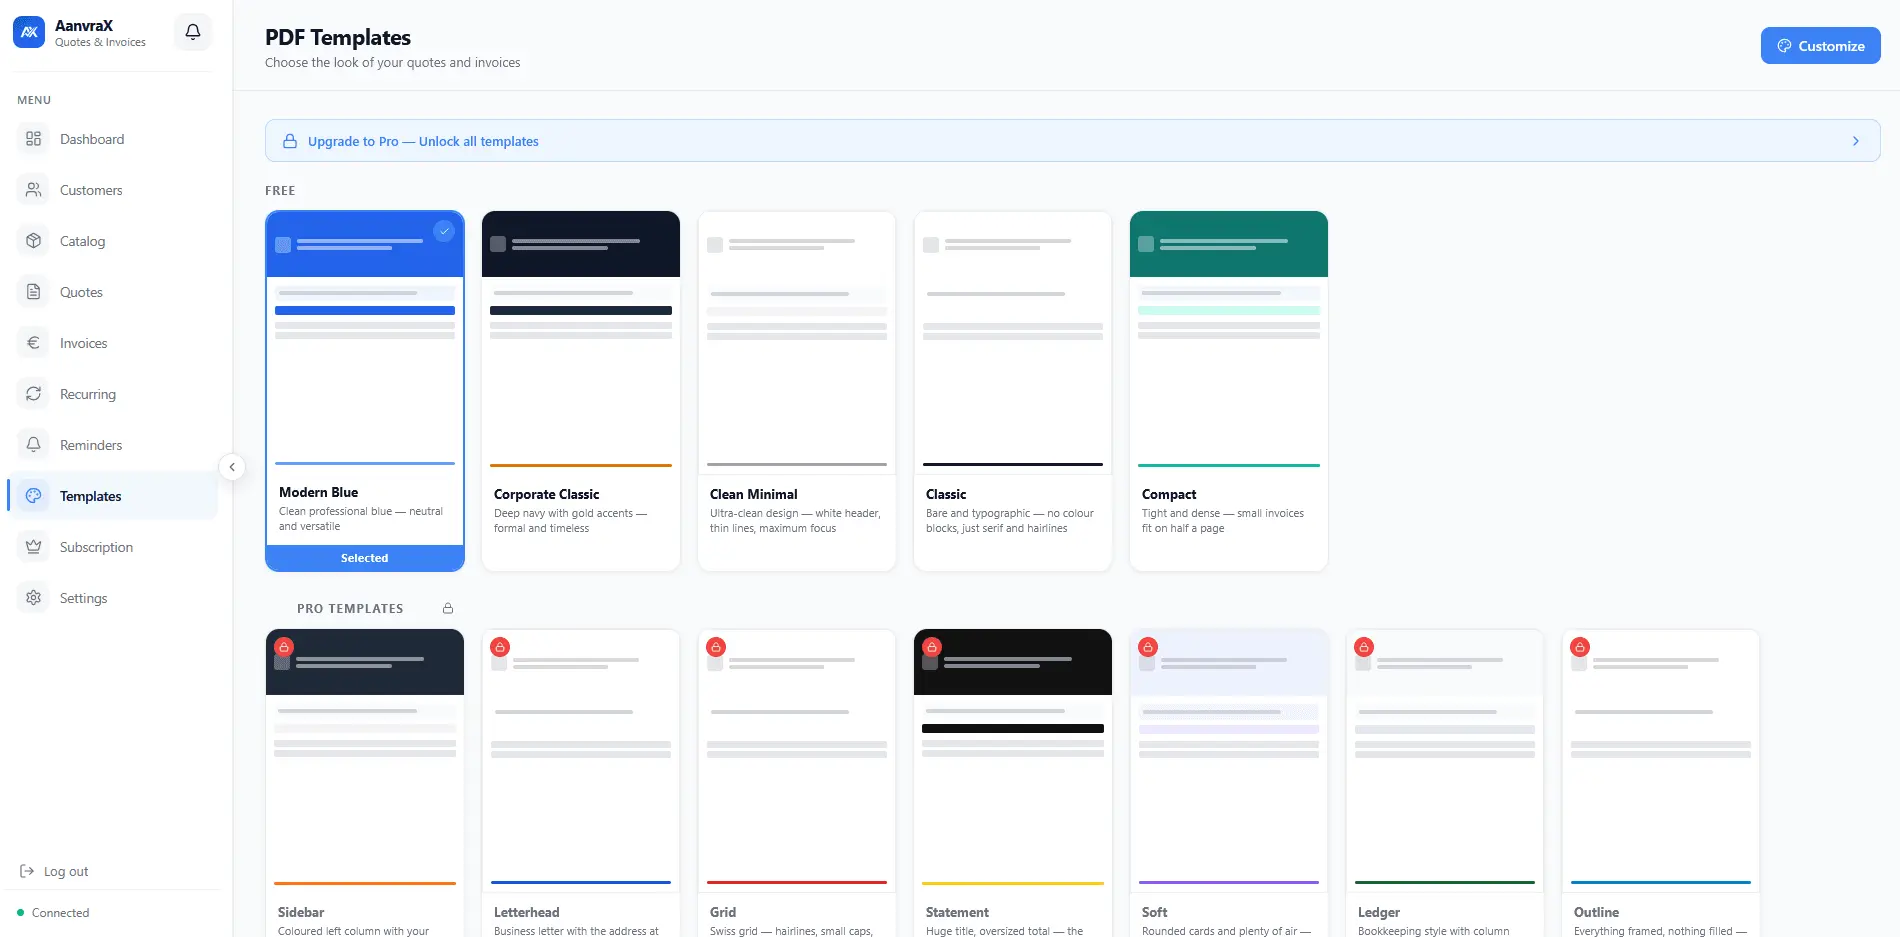Click the Recurring arrows icon
Image resolution: width=1900 pixels, height=937 pixels.
[x=33, y=394]
